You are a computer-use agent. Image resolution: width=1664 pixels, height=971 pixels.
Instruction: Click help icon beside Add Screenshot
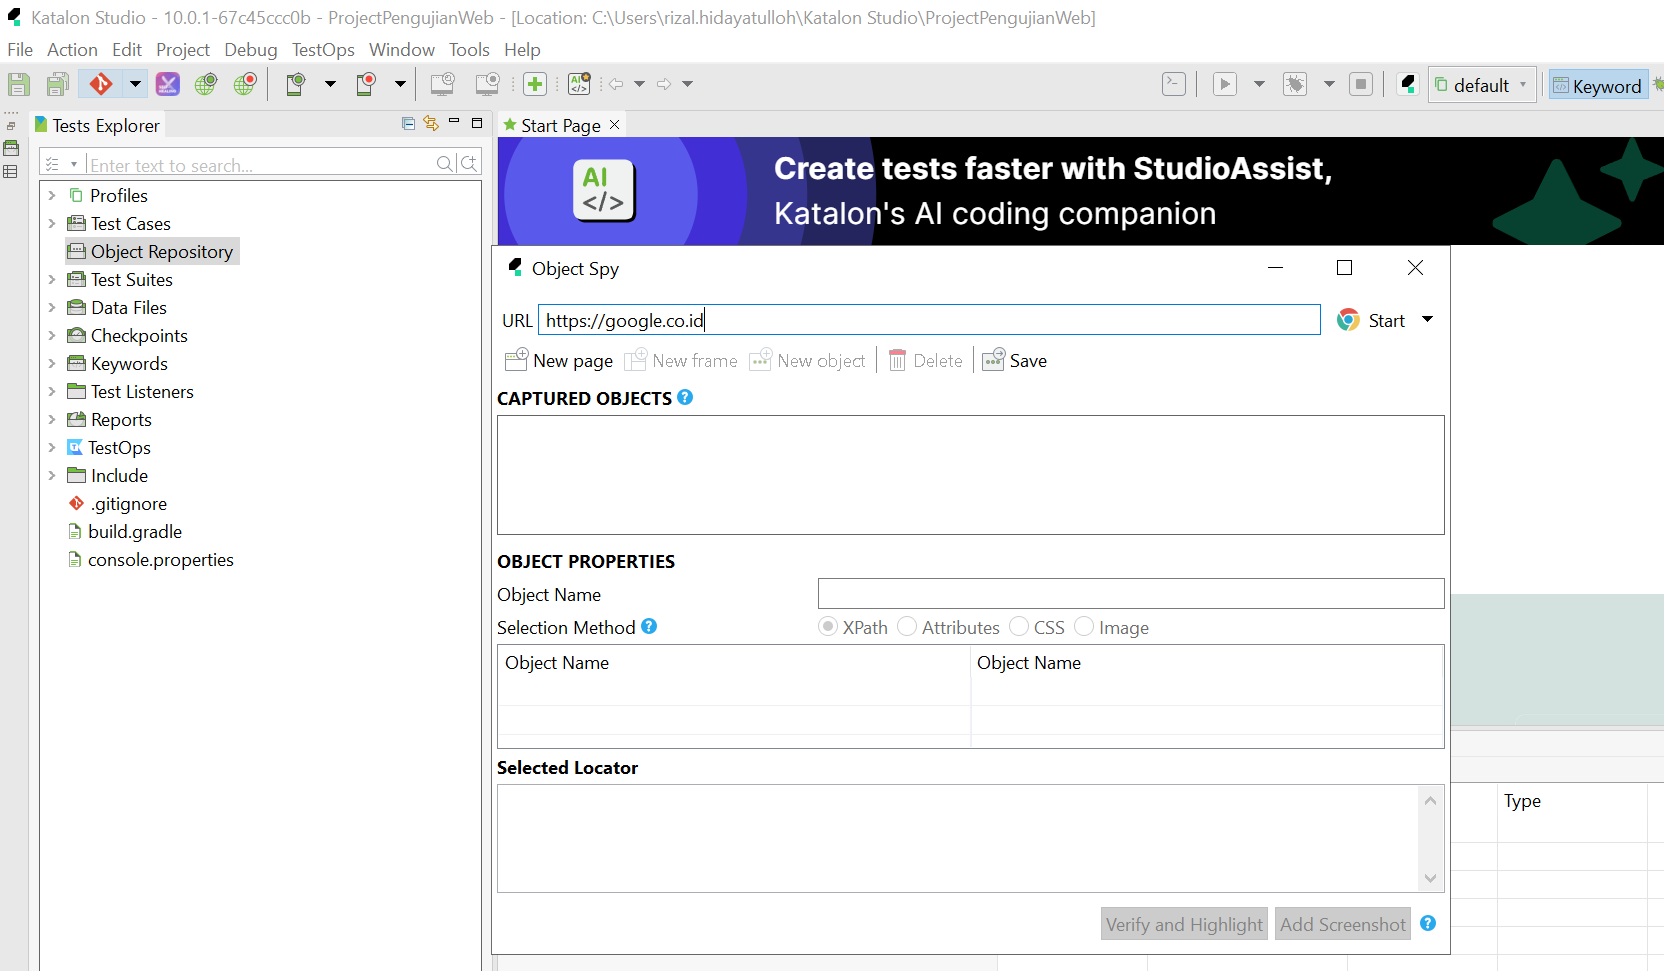point(1428,923)
